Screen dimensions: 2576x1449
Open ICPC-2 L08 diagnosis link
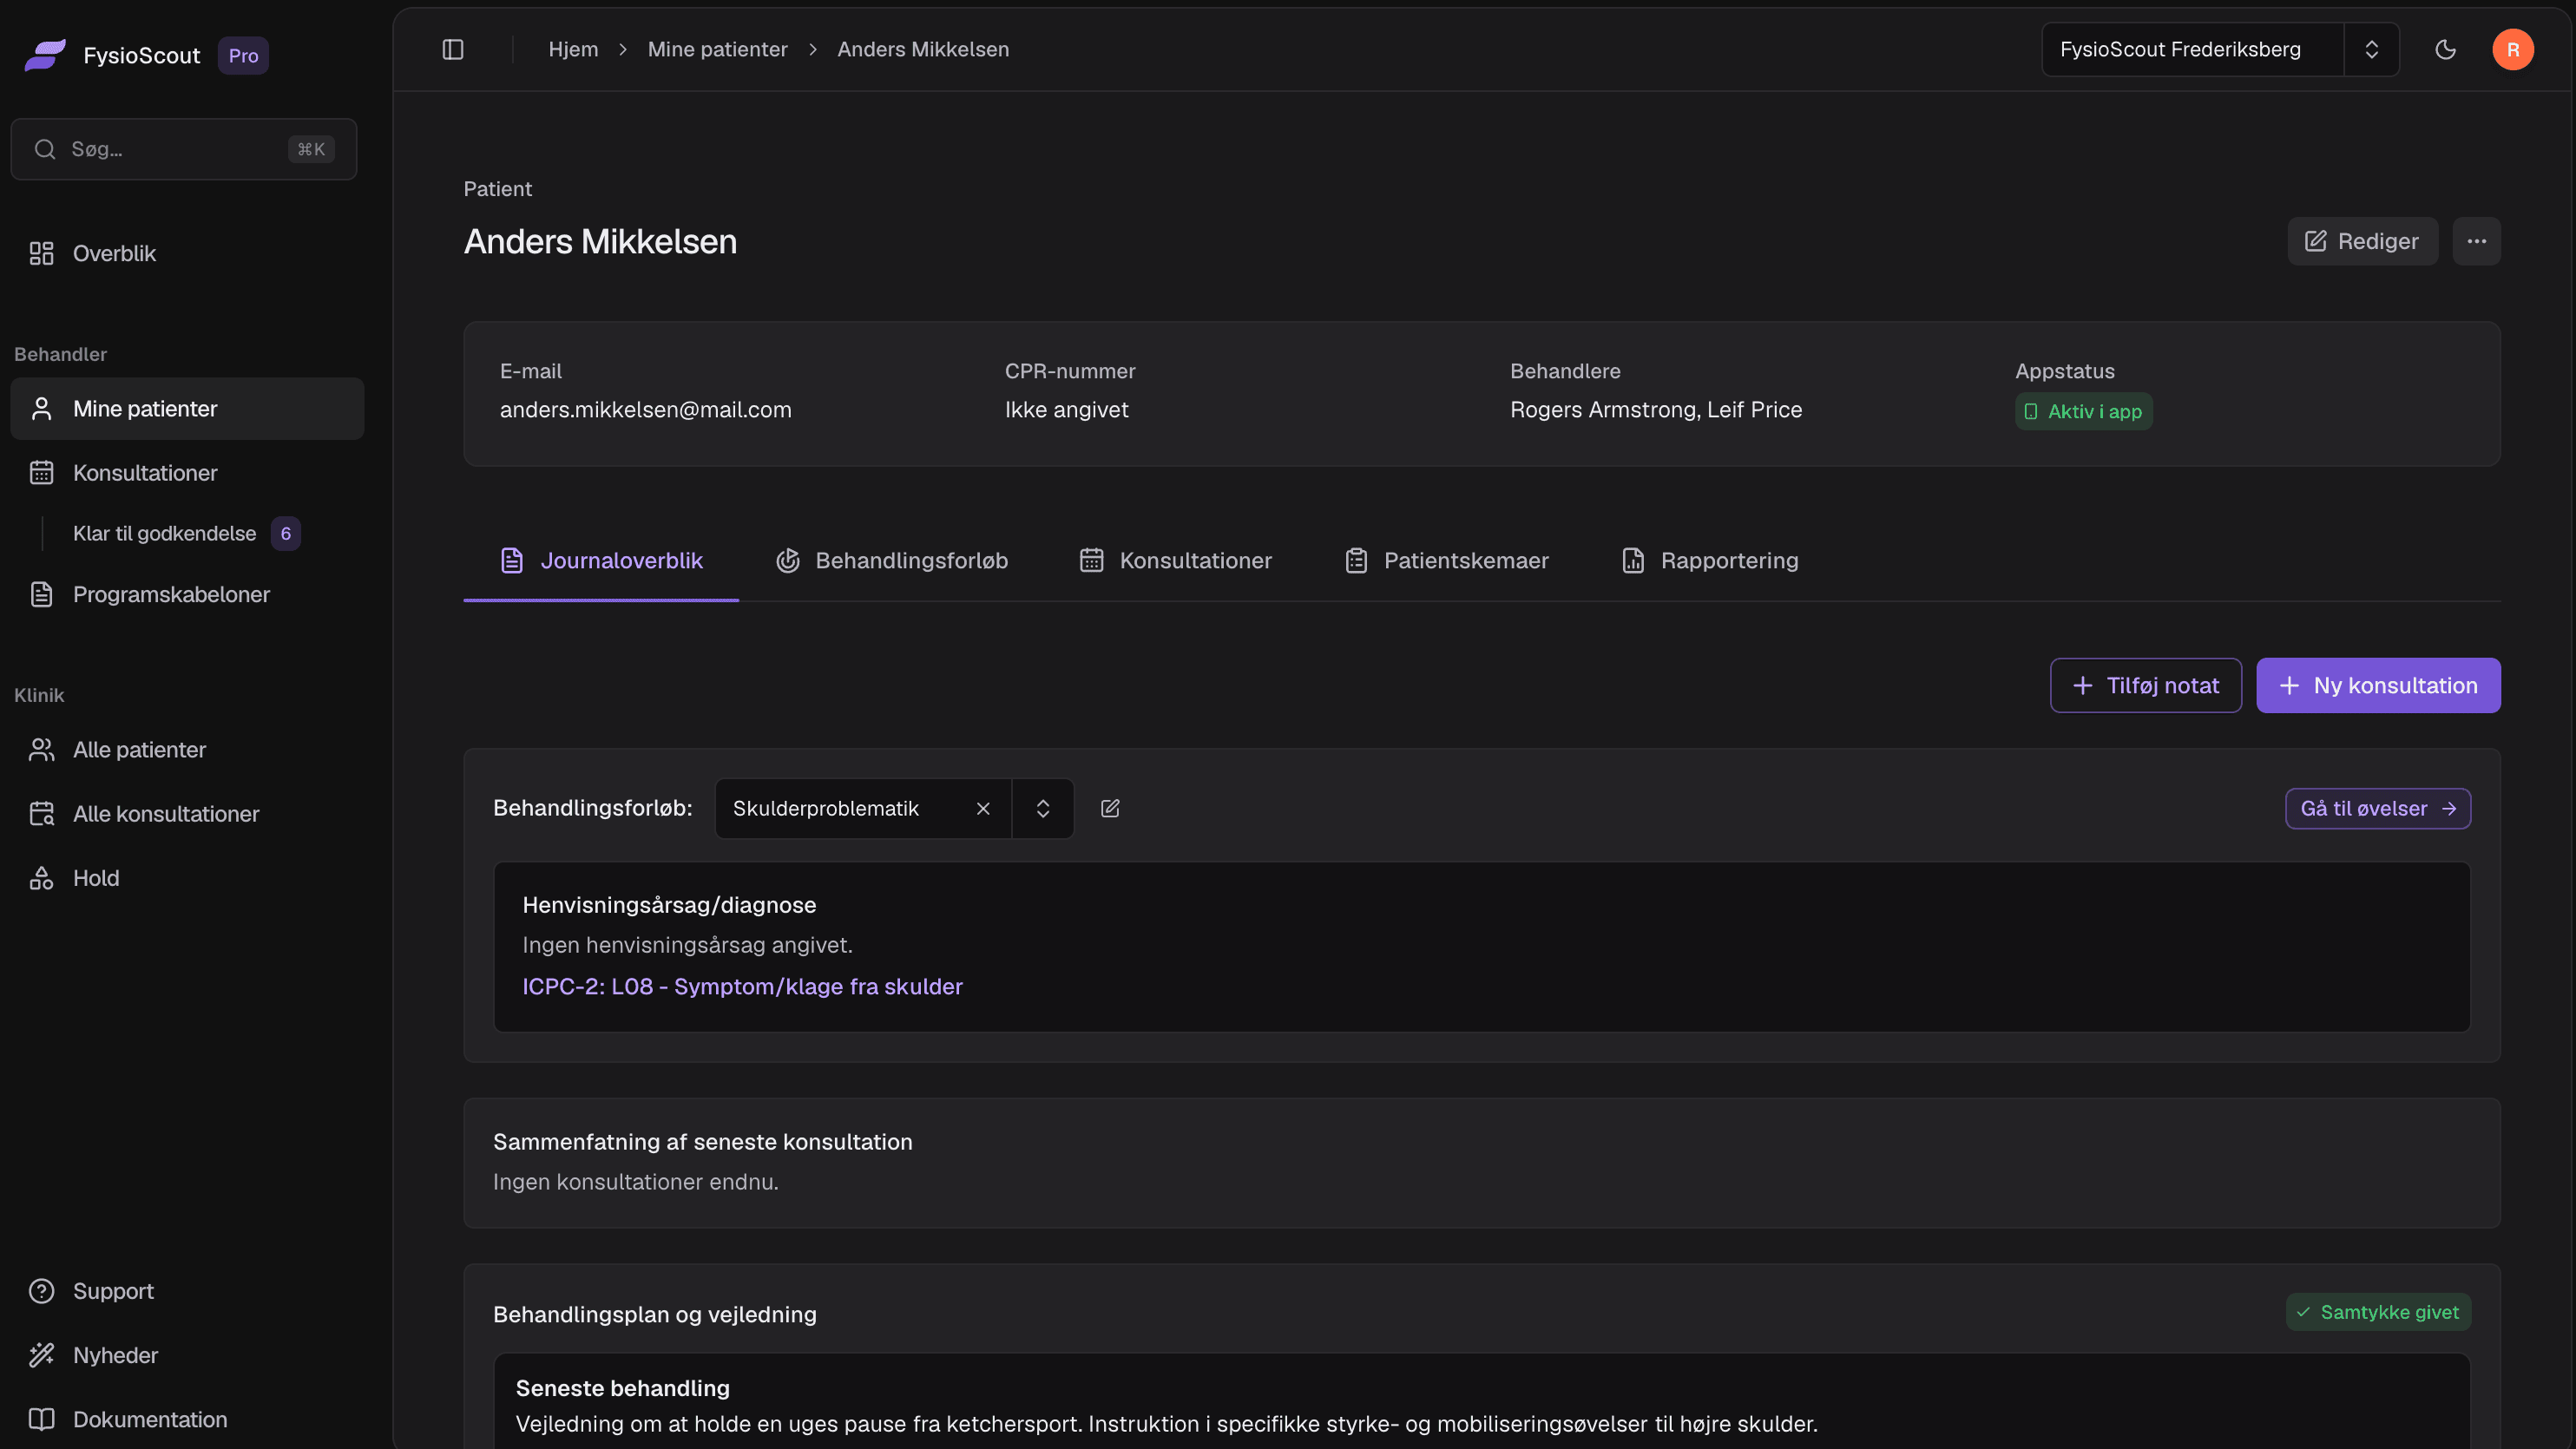[x=742, y=986]
